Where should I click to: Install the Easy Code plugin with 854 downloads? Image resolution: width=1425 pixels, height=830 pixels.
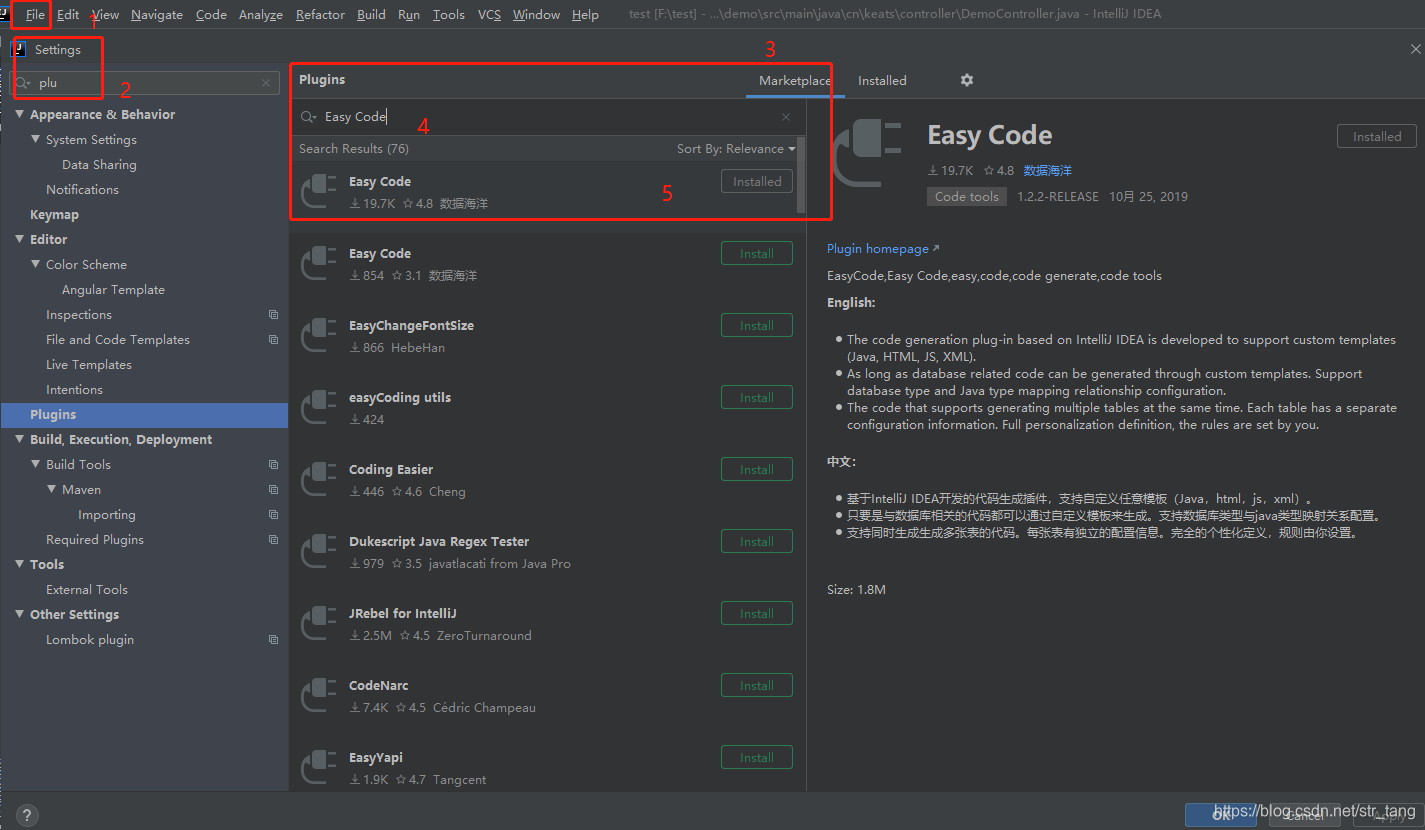(x=757, y=254)
